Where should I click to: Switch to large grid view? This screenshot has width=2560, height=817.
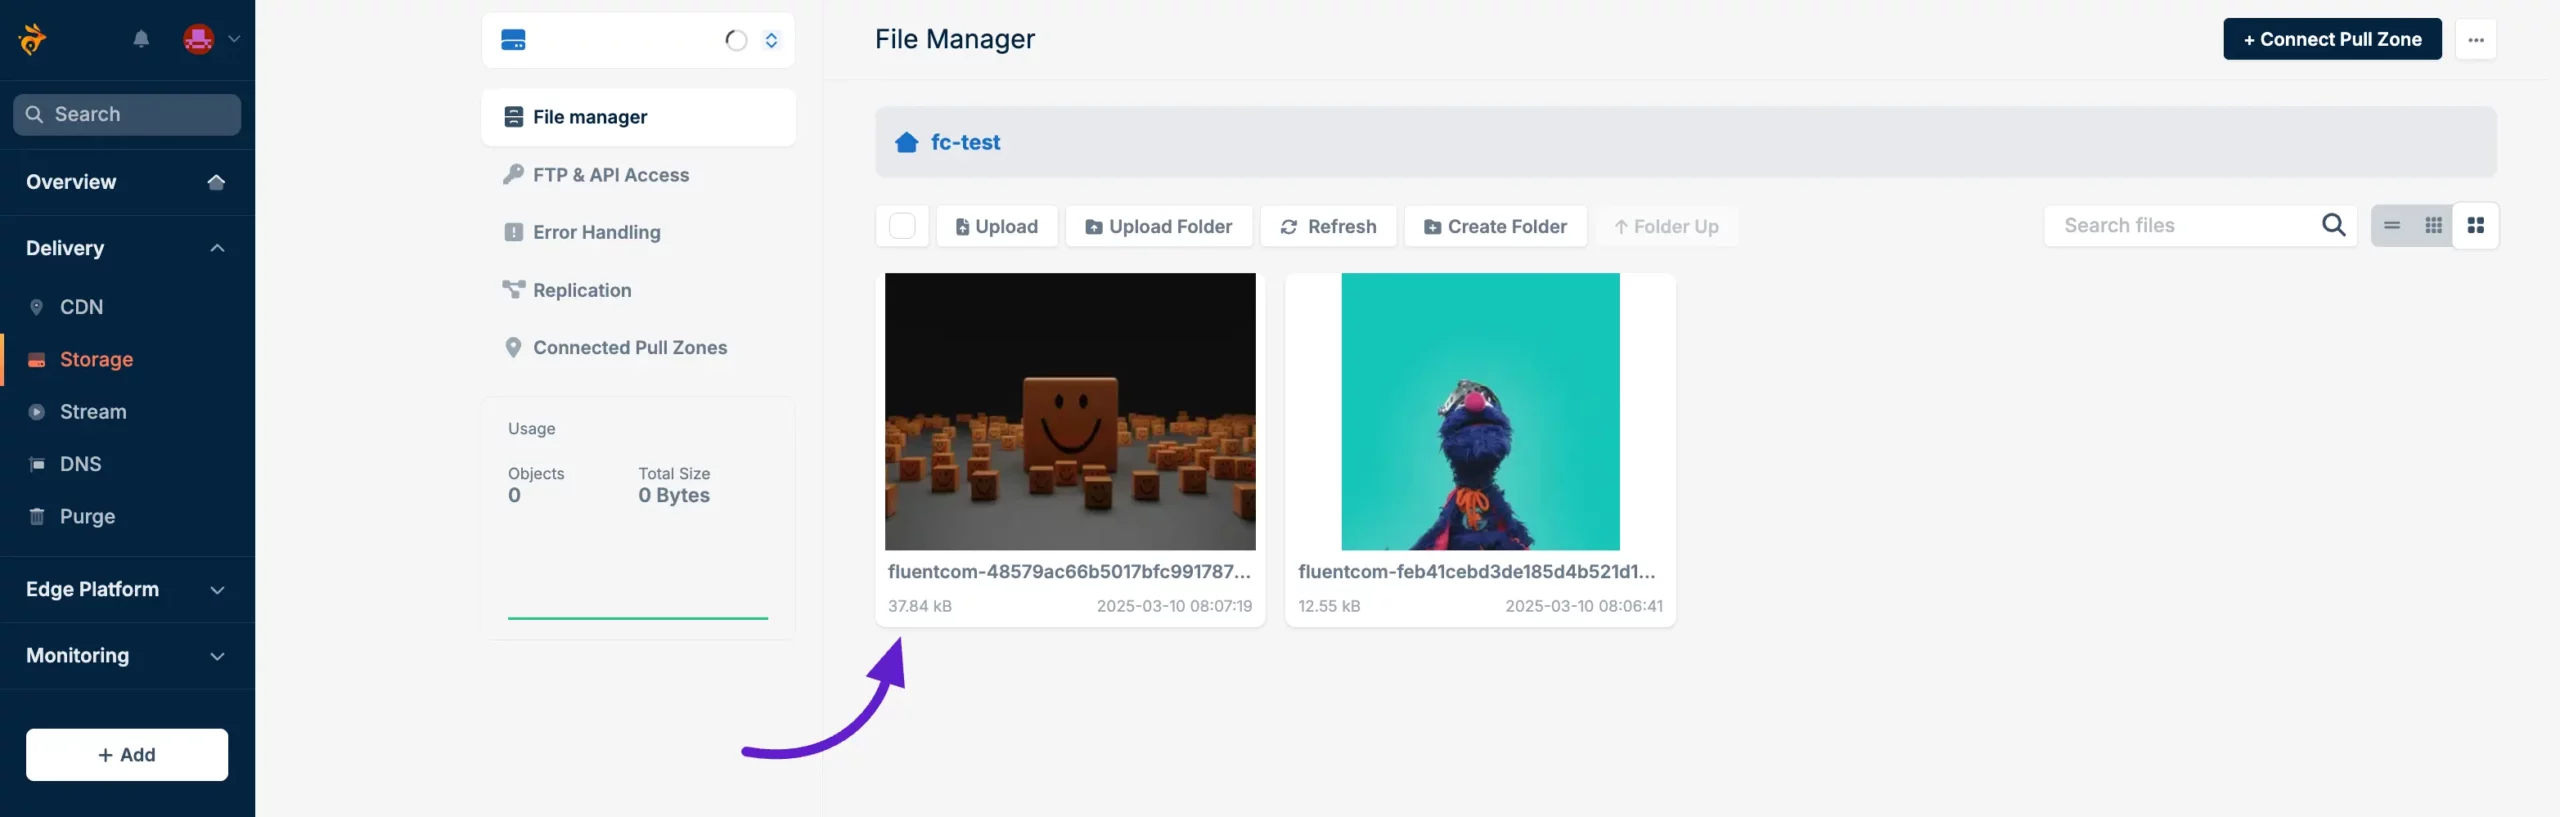tap(2476, 225)
